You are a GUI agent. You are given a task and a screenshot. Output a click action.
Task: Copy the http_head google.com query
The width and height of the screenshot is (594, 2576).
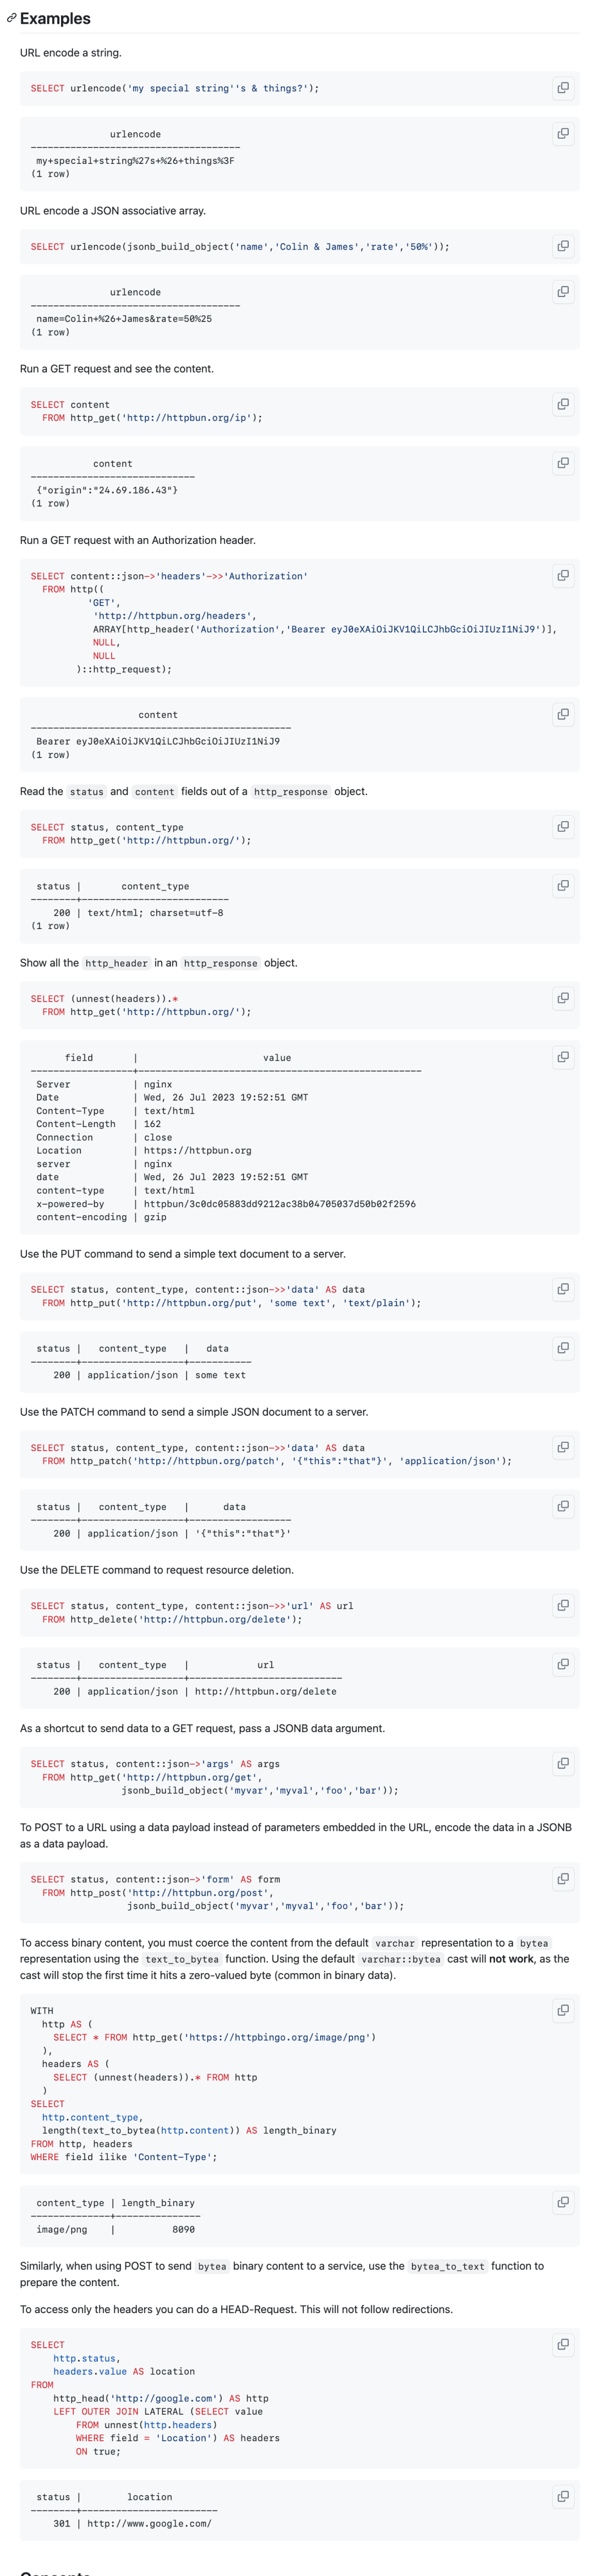coord(563,2344)
